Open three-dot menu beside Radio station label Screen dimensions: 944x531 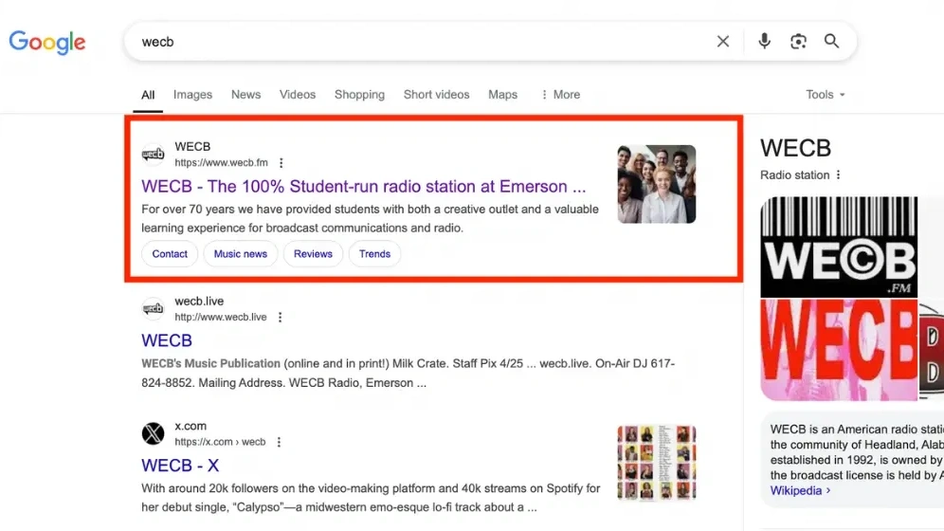point(838,175)
